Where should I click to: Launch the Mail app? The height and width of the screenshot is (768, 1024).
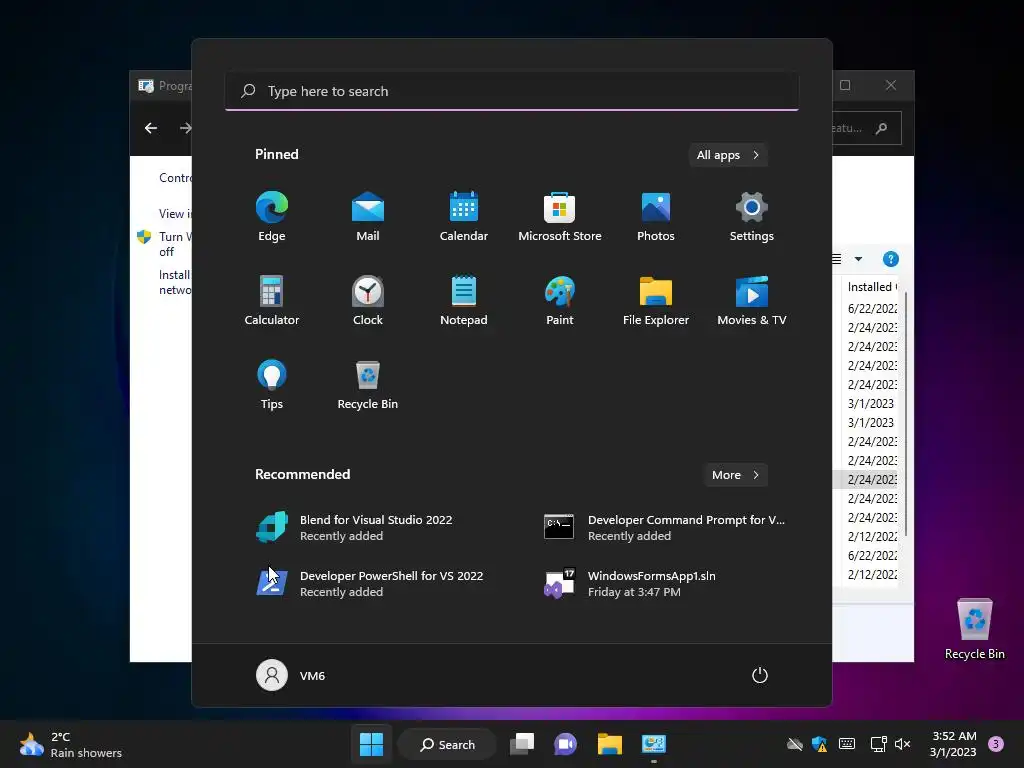[x=368, y=217]
